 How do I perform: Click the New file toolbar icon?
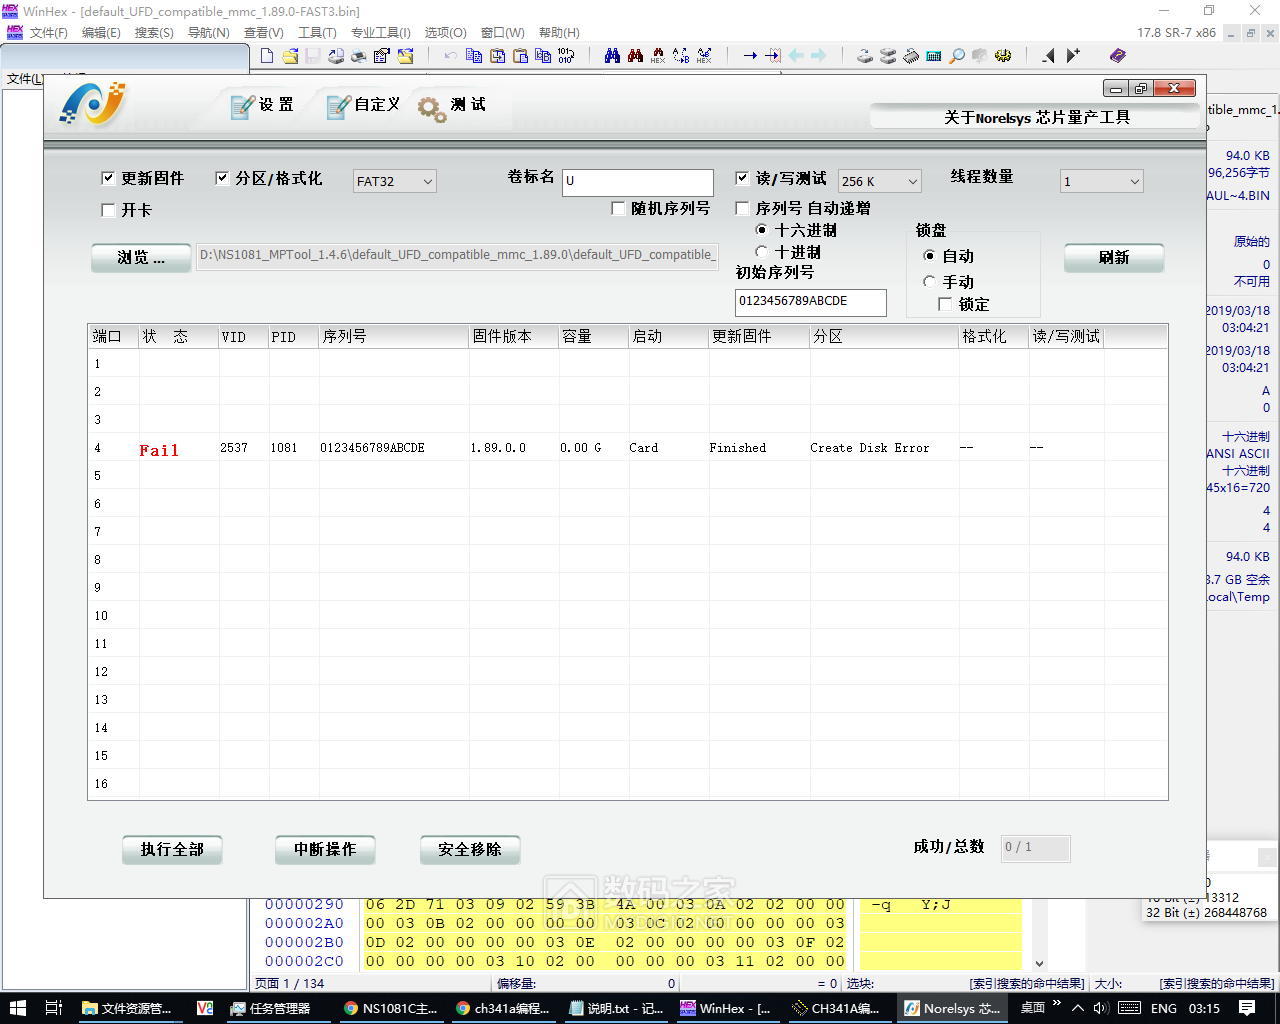[x=267, y=56]
